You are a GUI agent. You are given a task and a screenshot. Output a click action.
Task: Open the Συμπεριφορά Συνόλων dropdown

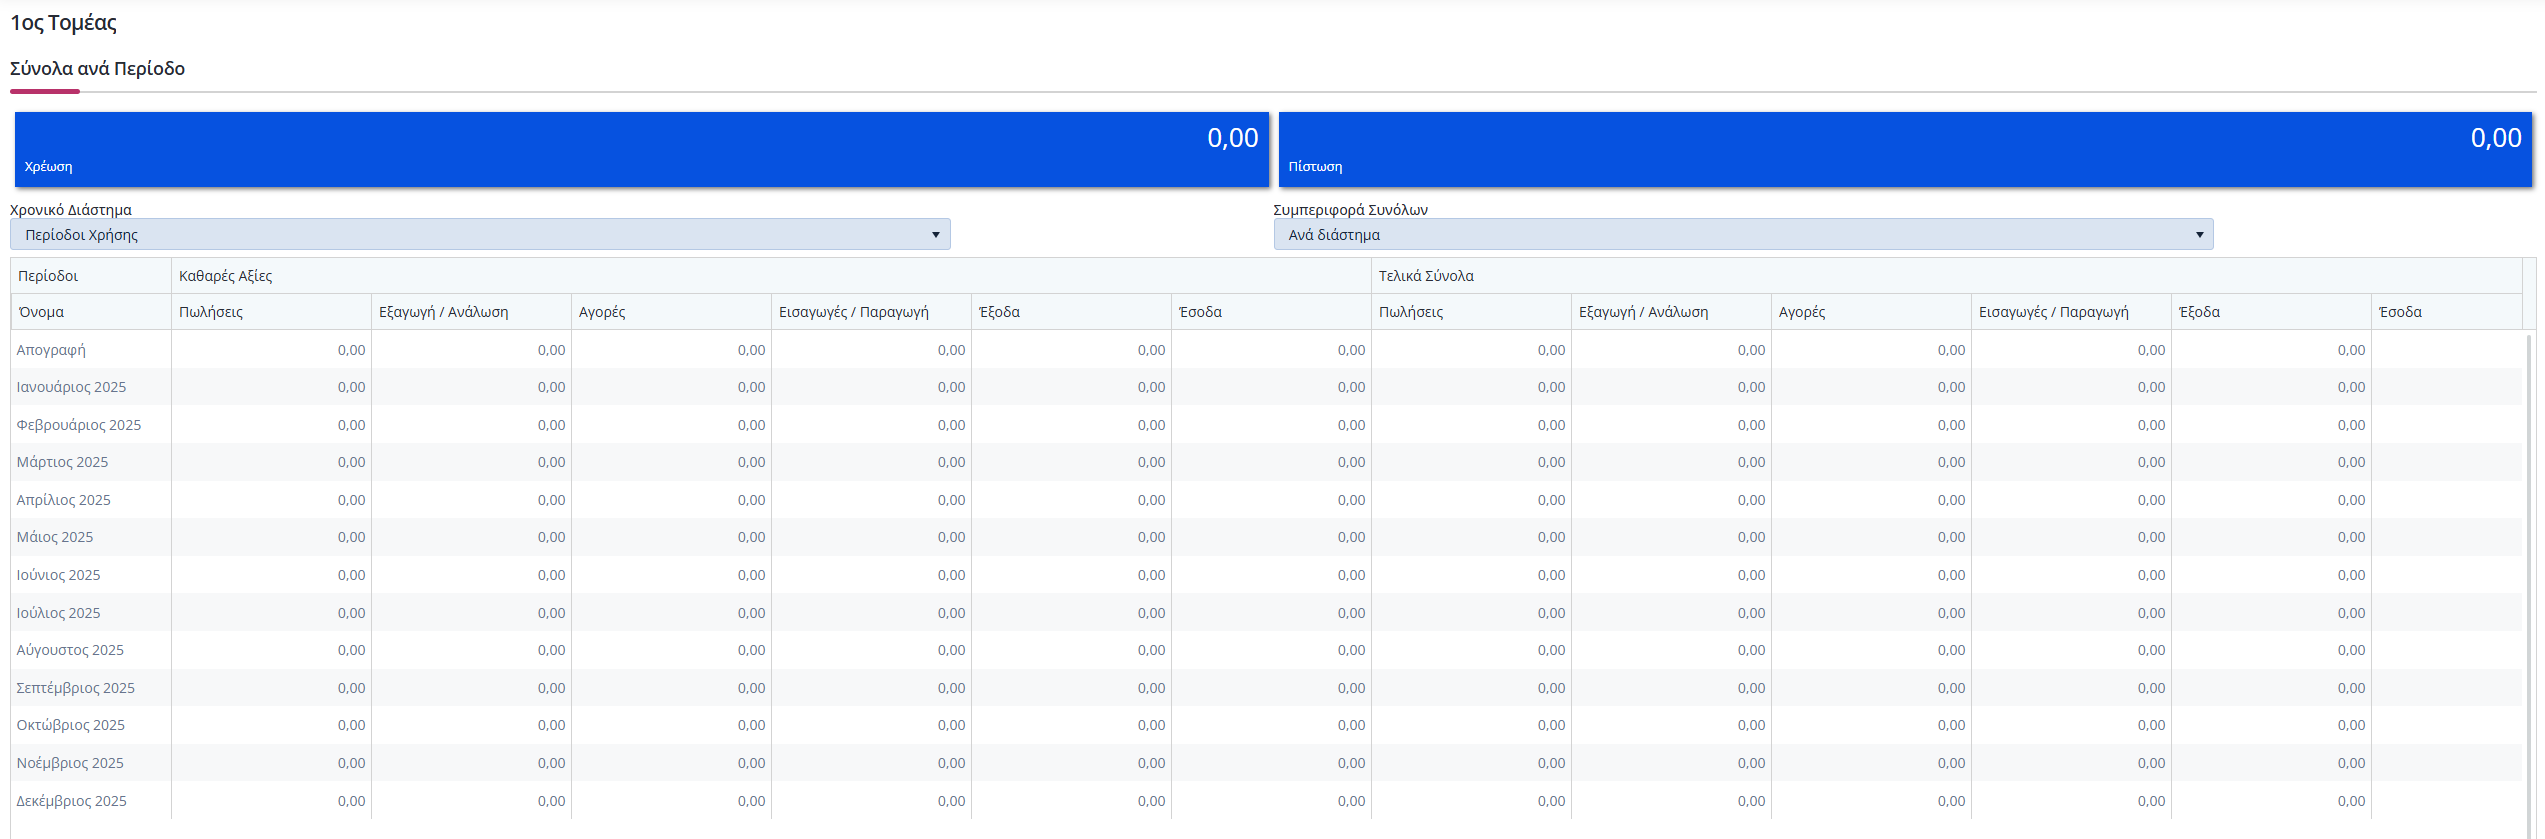(x=1743, y=234)
